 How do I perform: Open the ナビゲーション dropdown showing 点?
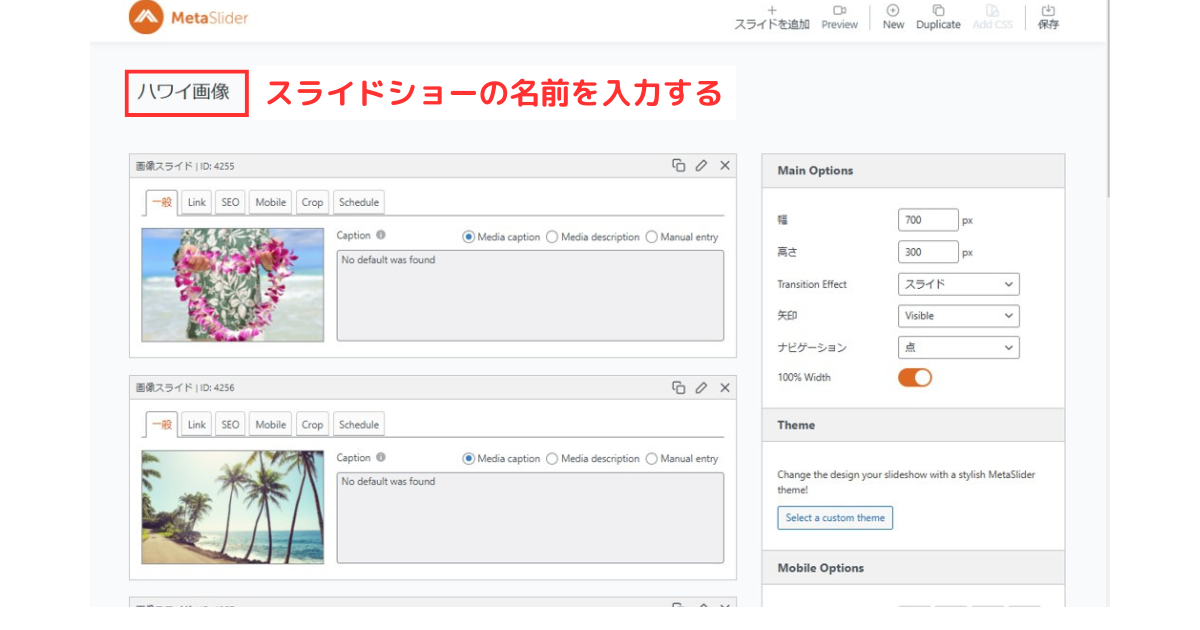pos(957,347)
